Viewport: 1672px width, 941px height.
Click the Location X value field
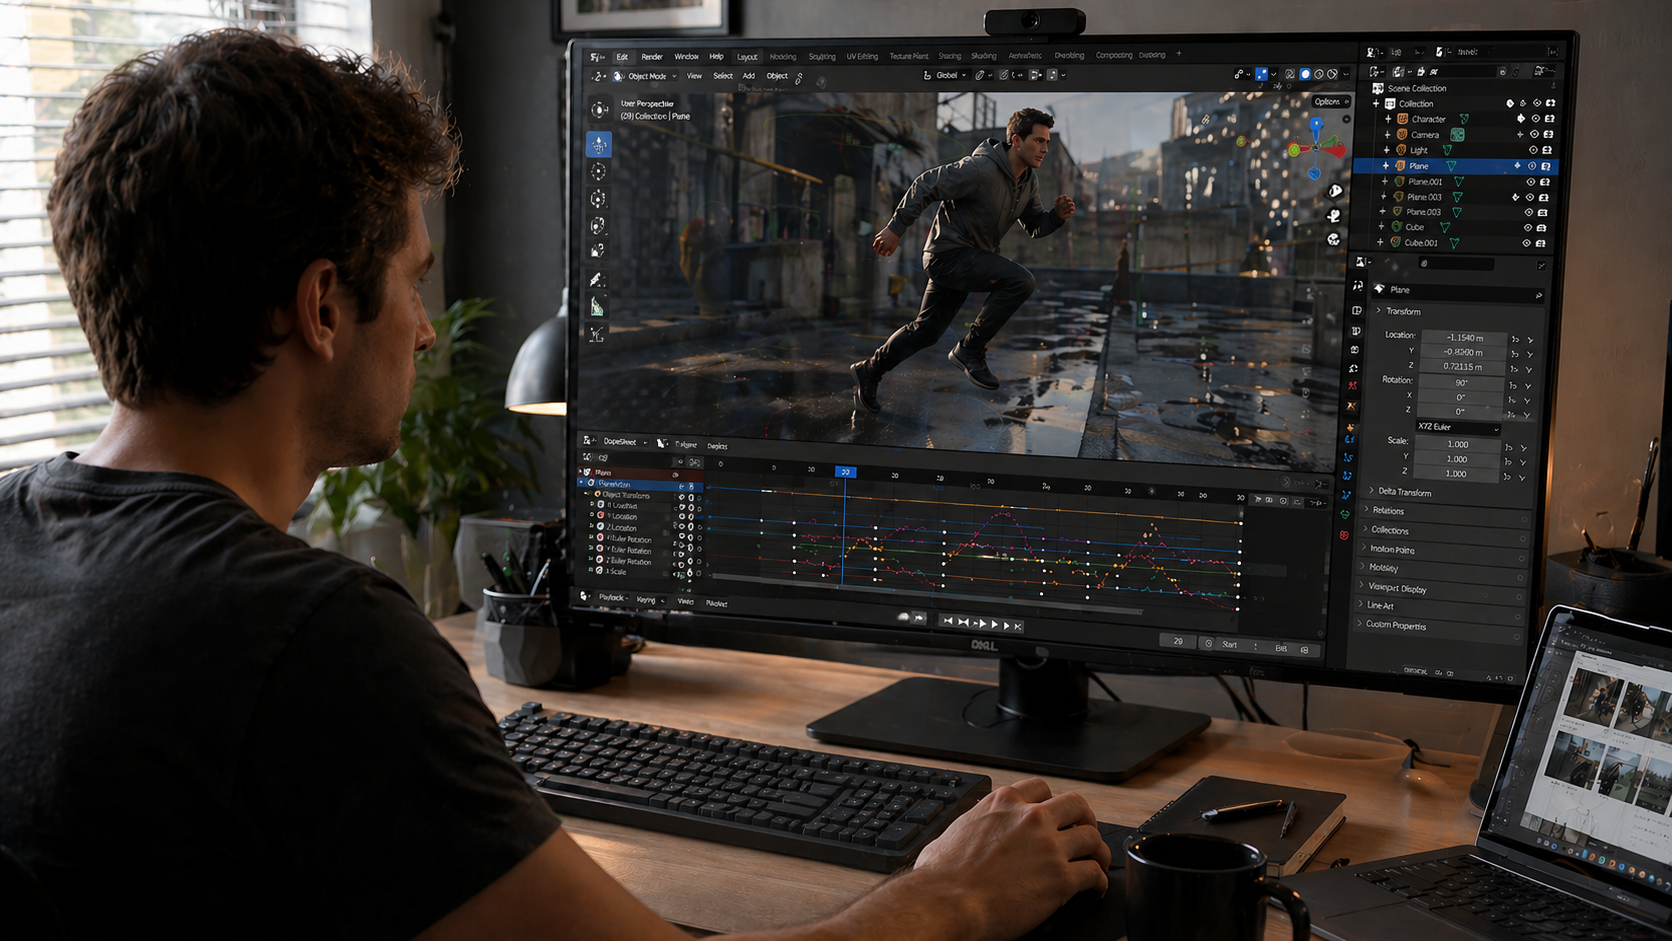[1462, 338]
